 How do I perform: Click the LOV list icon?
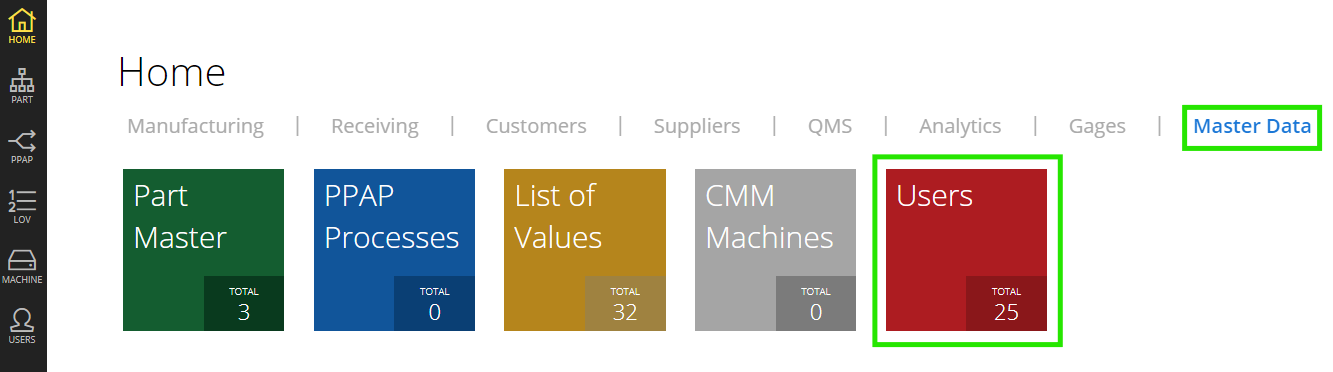22,206
